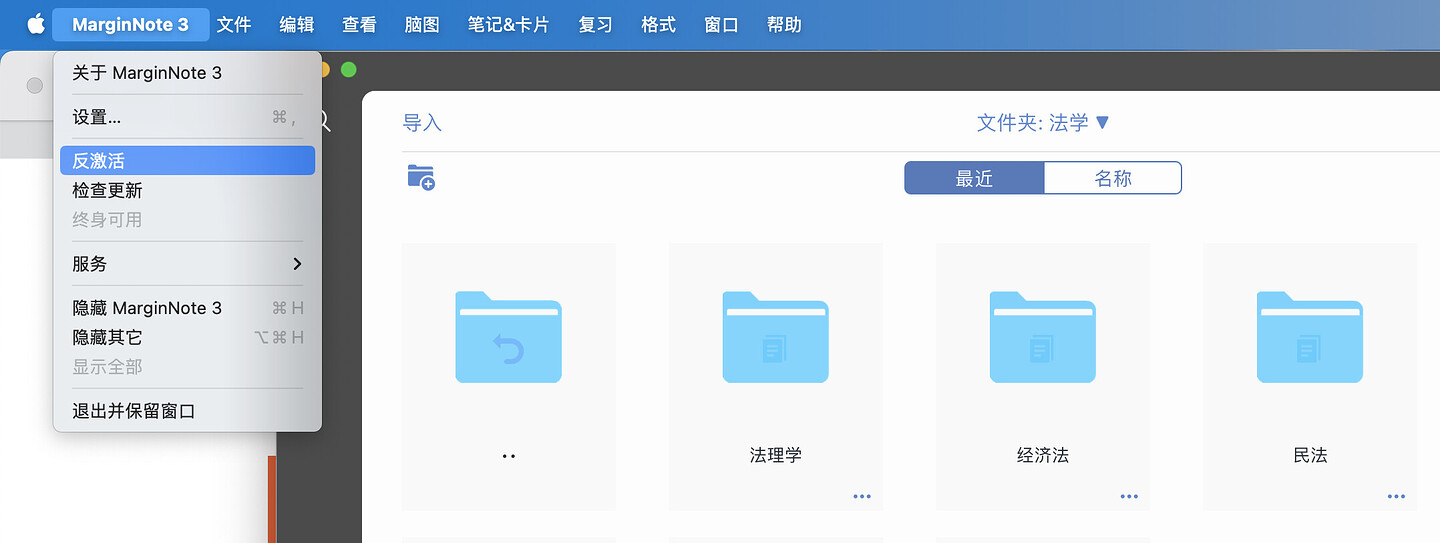Expand the 服务 submenu
This screenshot has height=543, width=1440.
pyautogui.click(x=188, y=264)
